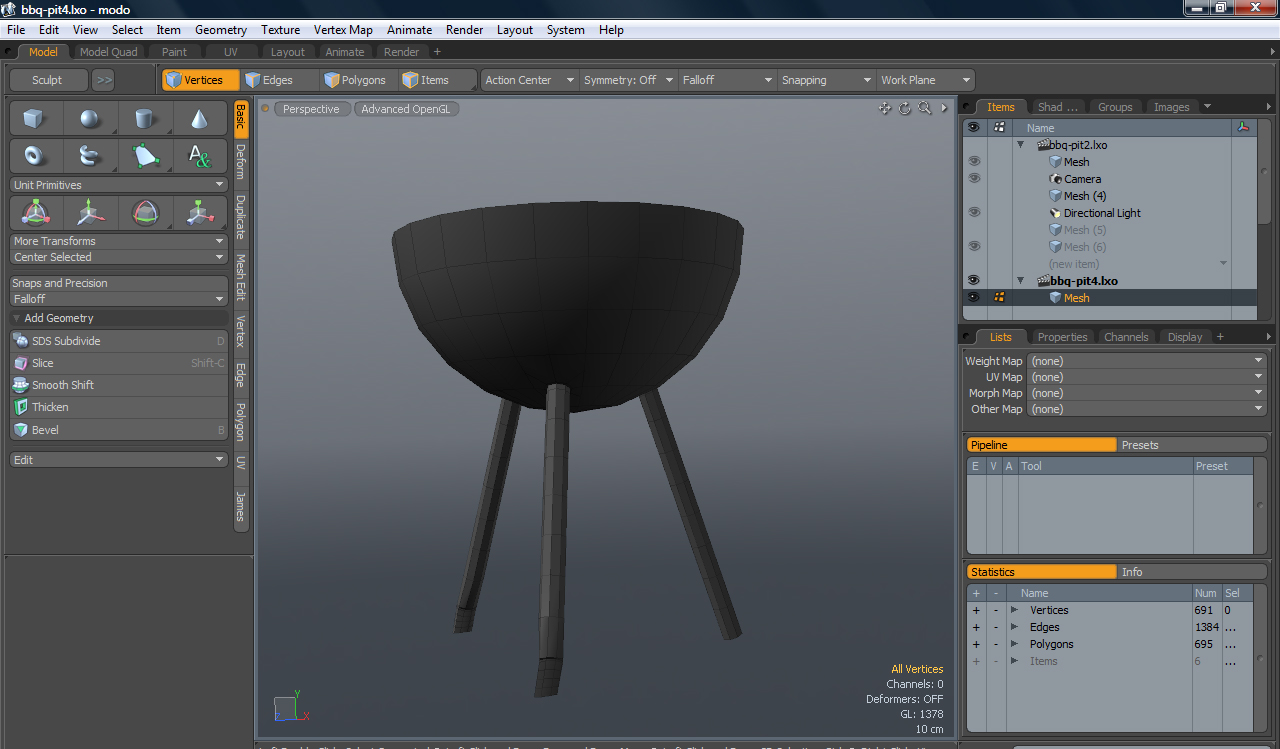This screenshot has height=749, width=1280.
Task: Click the SDS Subdivide icon
Action: click(x=21, y=341)
